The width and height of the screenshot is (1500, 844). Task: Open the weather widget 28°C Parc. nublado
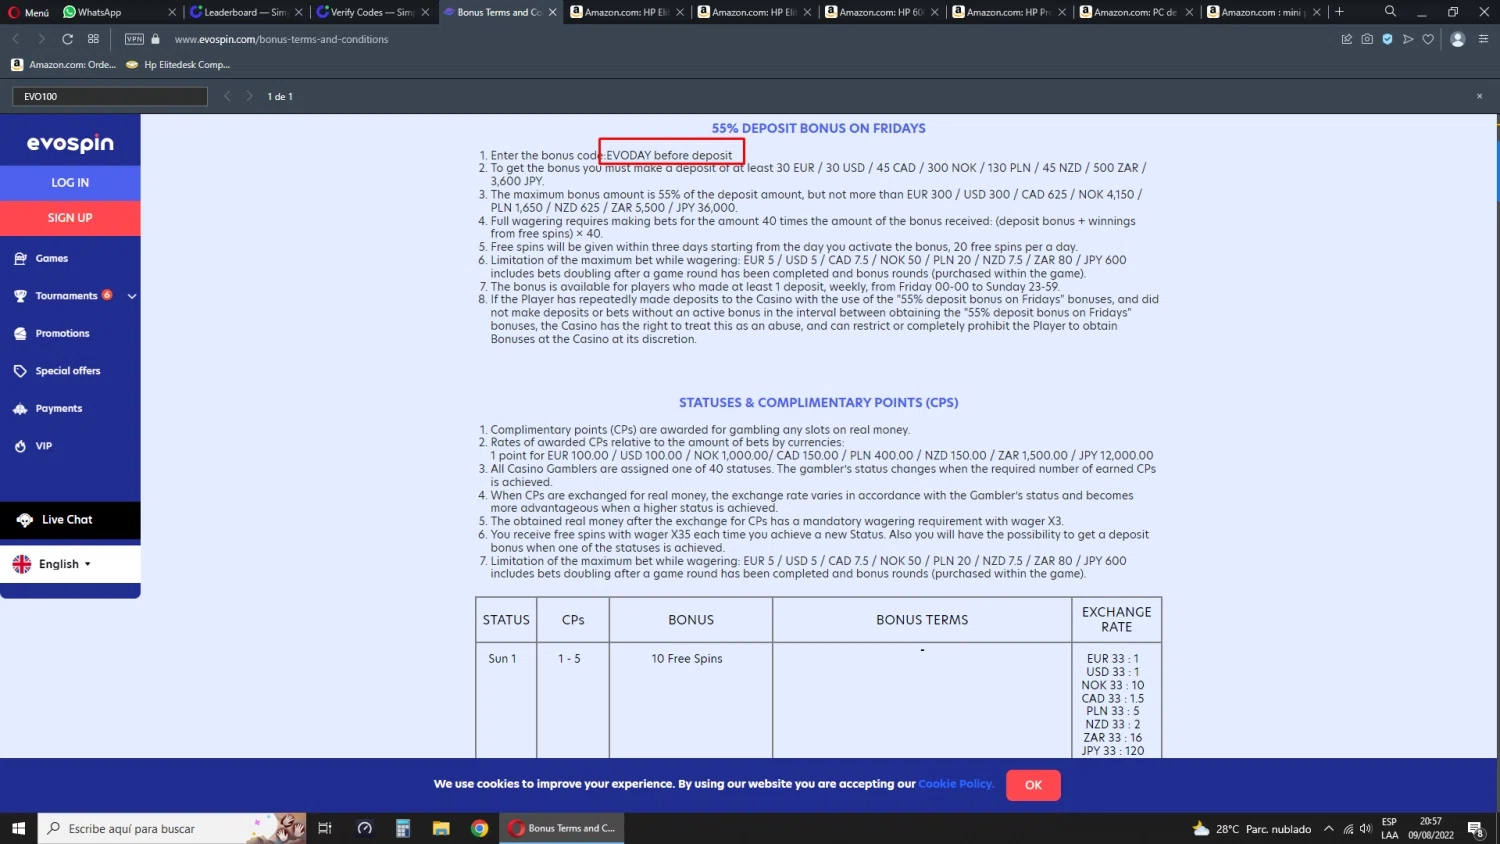[1252, 829]
